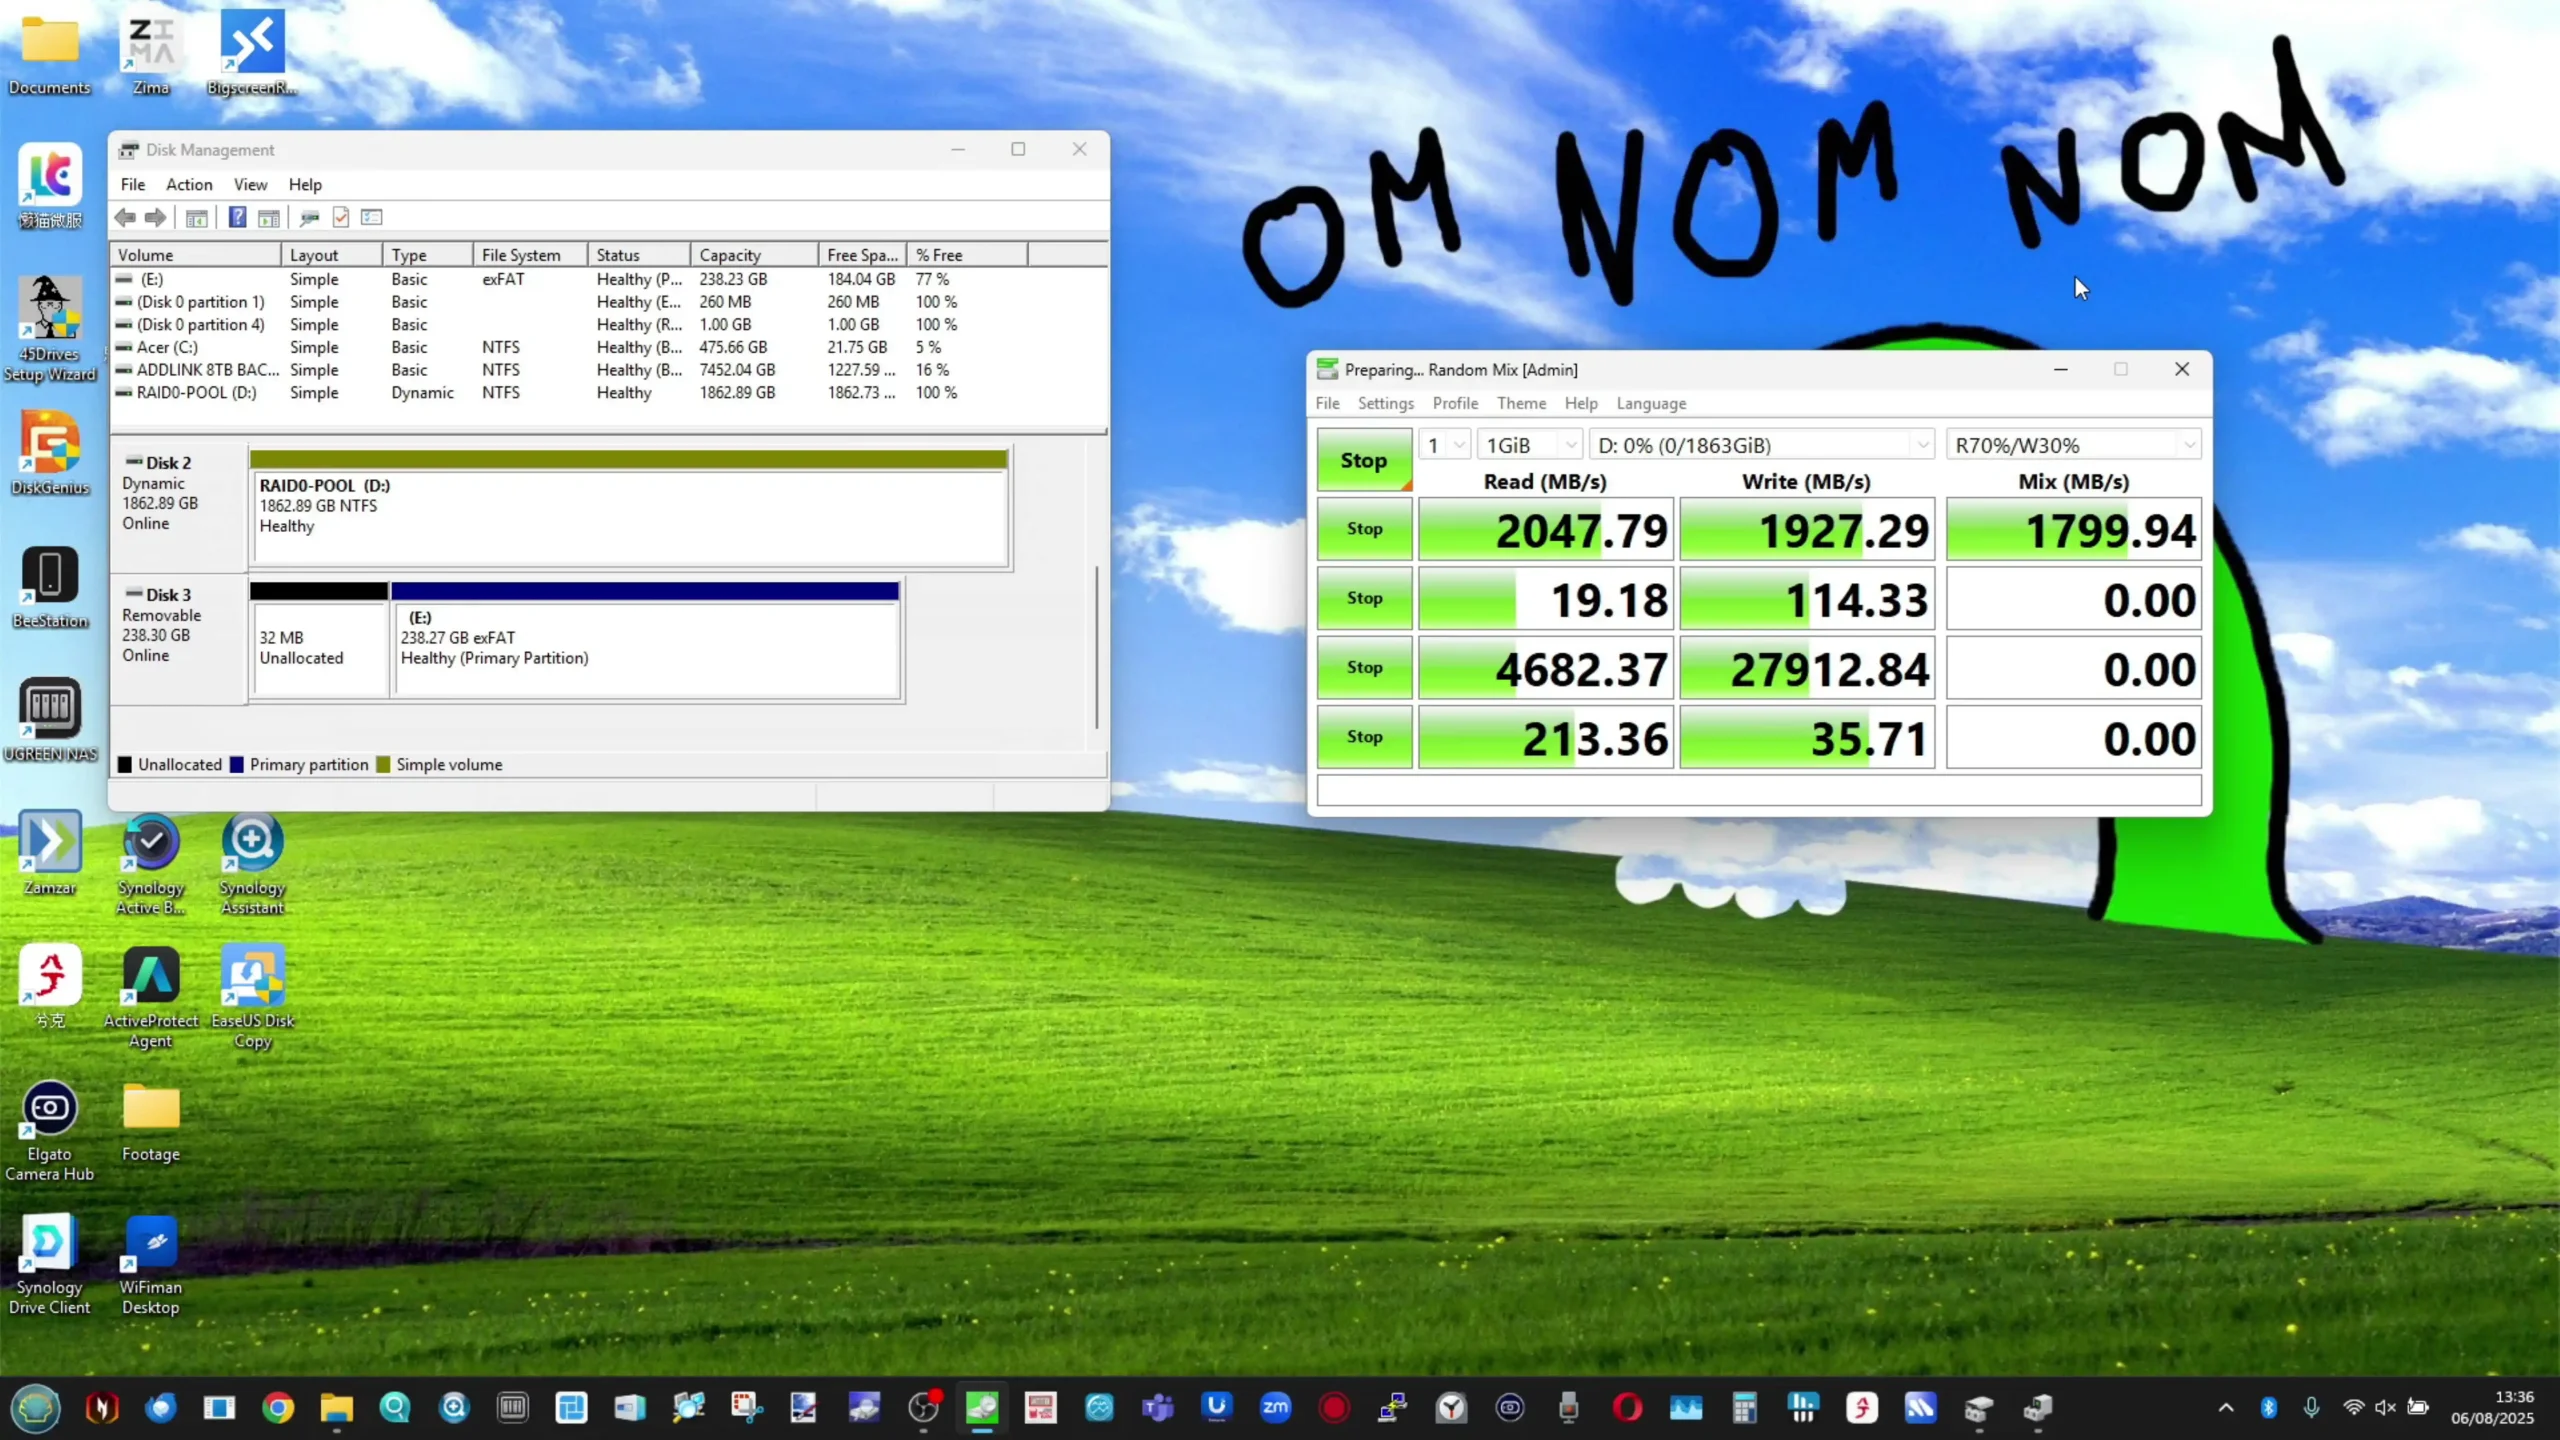Launch Zamzar desktop shortcut
The height and width of the screenshot is (1440, 2560).
(x=50, y=853)
